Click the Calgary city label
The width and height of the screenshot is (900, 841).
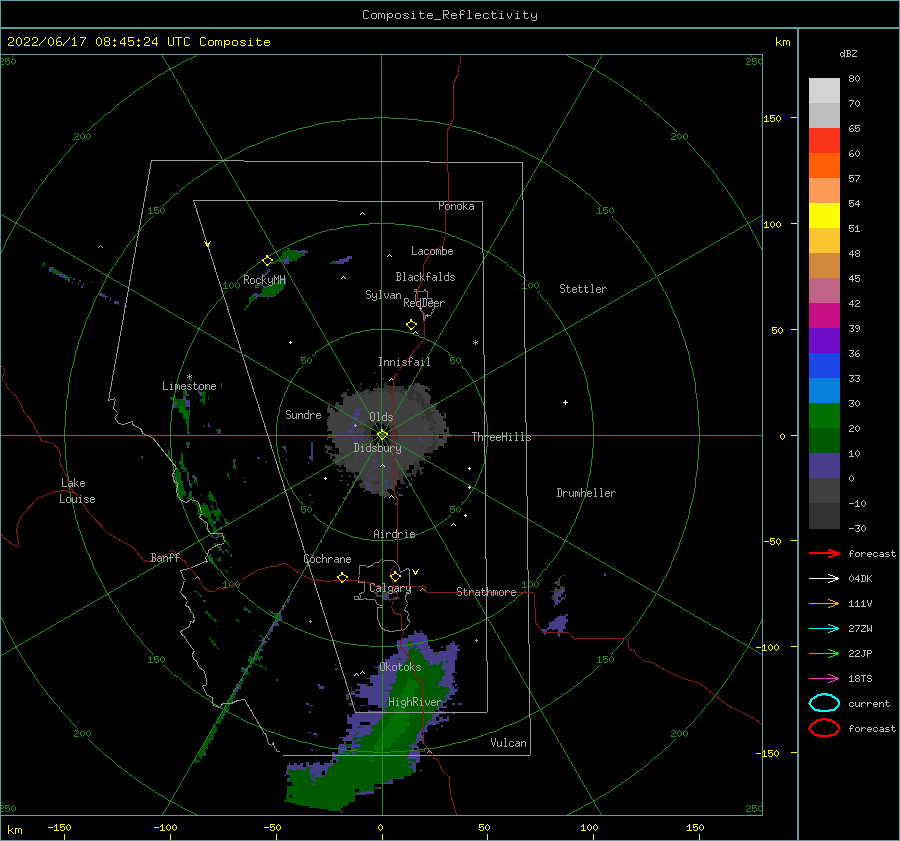[x=390, y=588]
